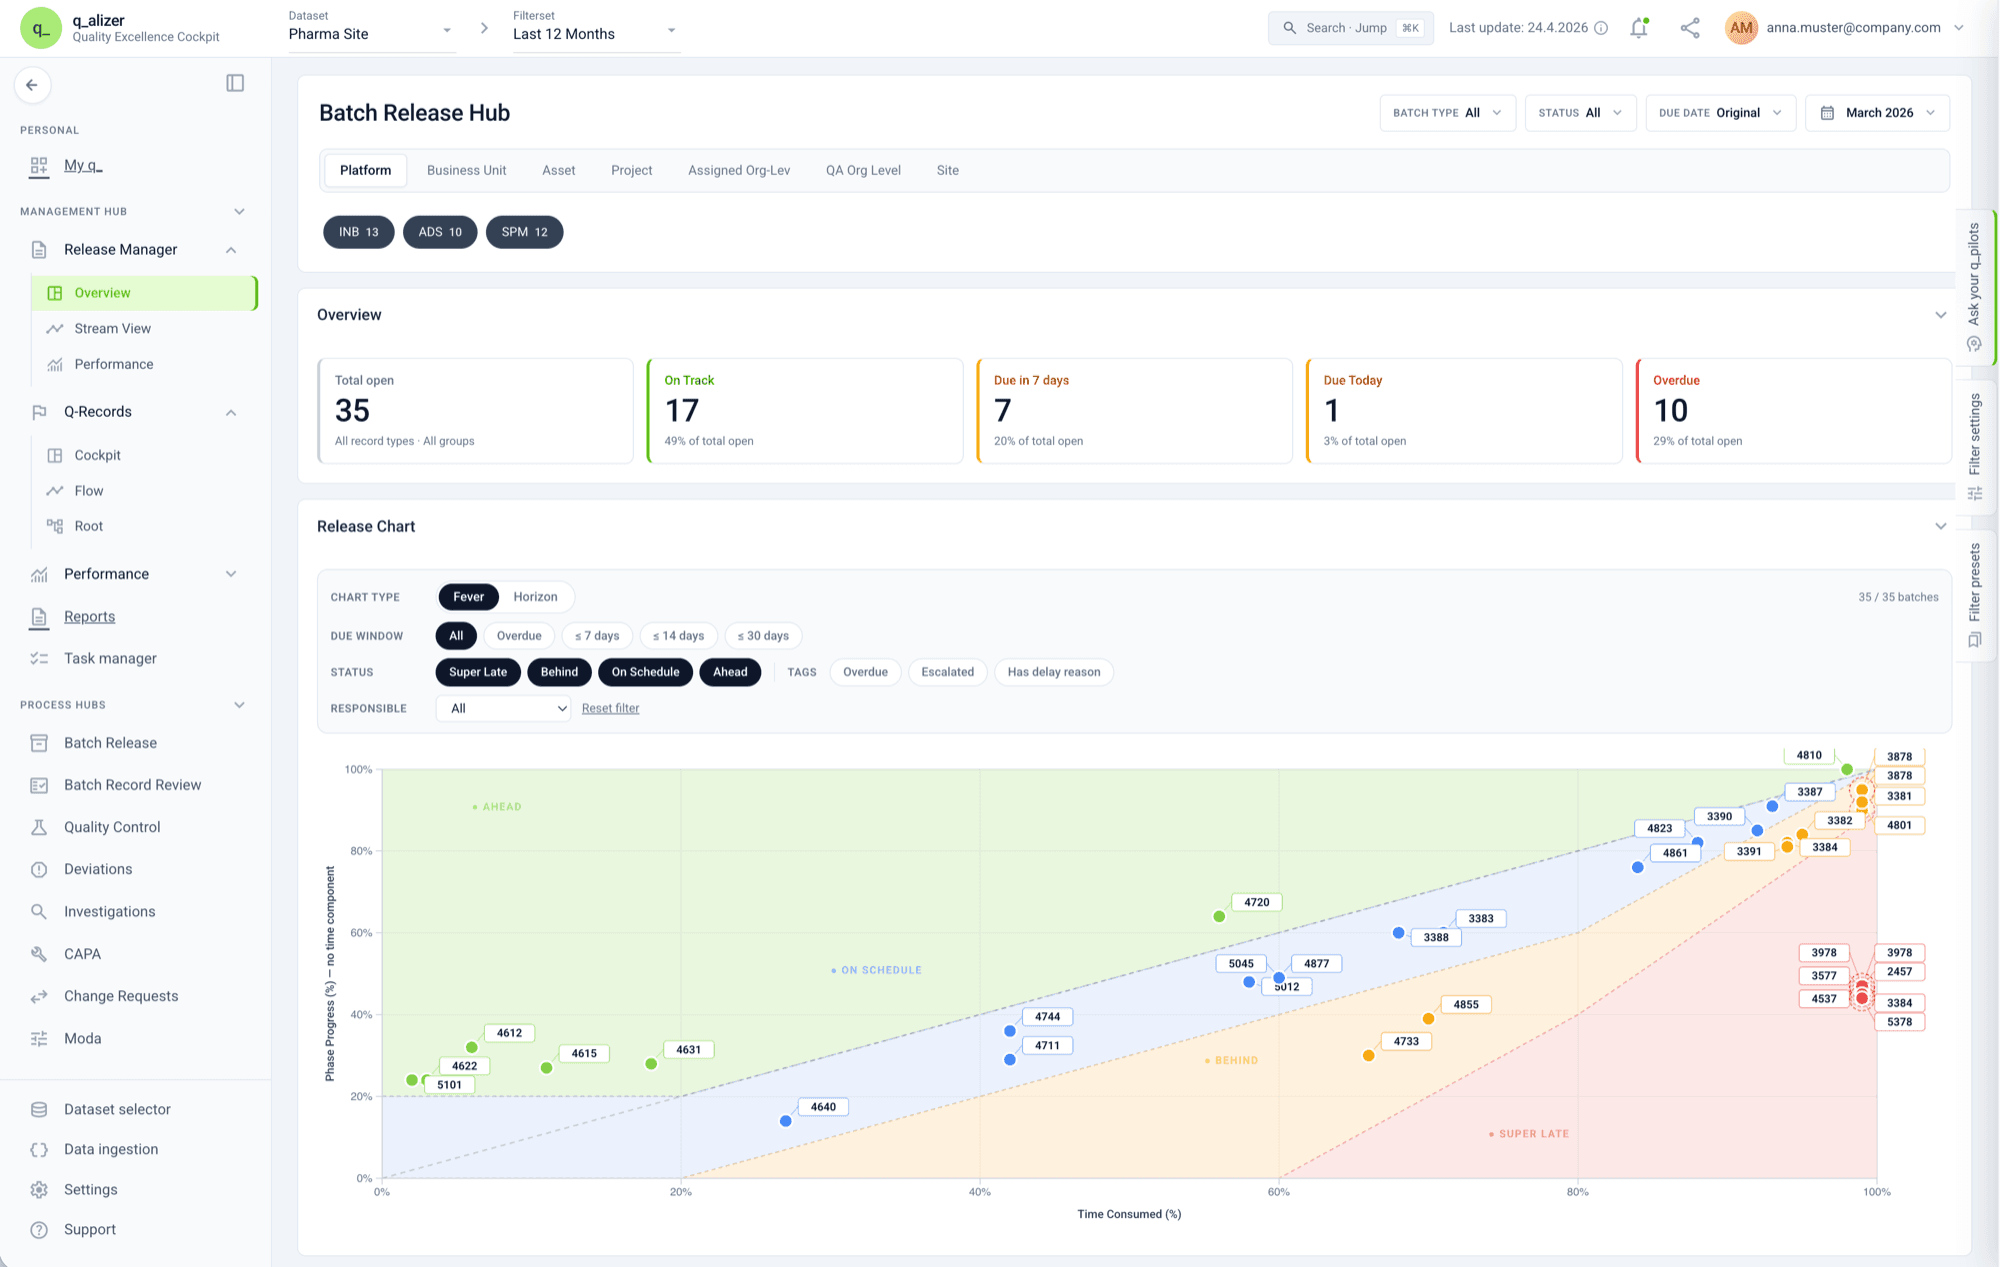Open the Batch Type filter dropdown
This screenshot has height=1267, width=2000.
coord(1447,113)
